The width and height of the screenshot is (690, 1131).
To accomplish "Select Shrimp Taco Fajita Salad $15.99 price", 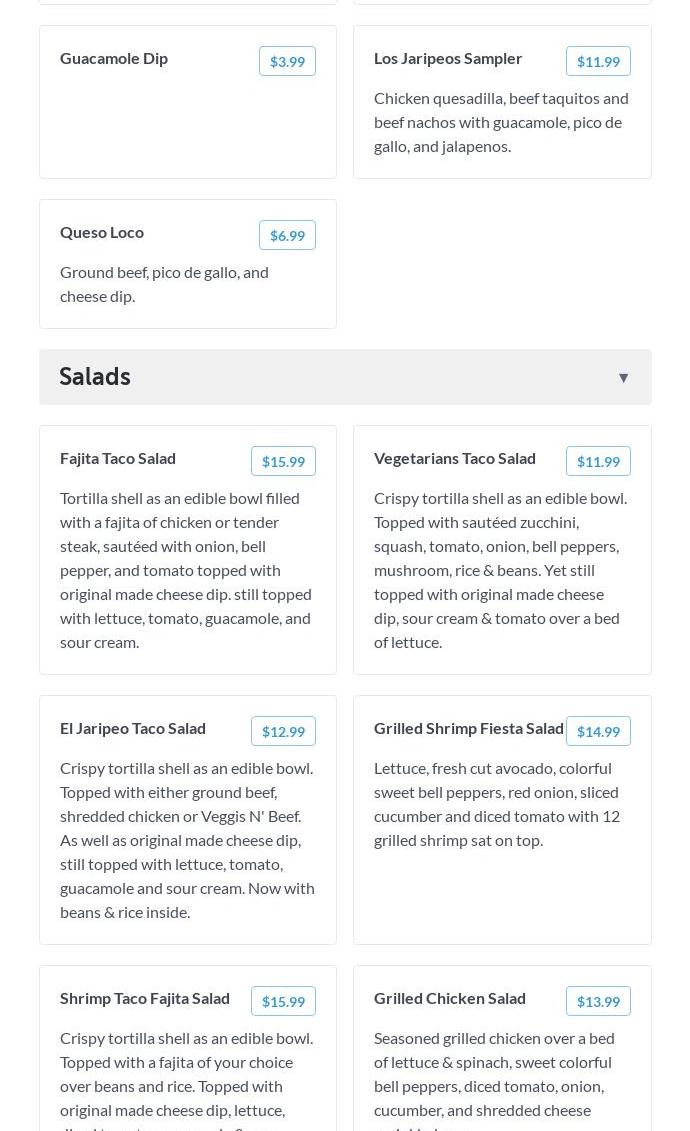I will tap(283, 1002).
